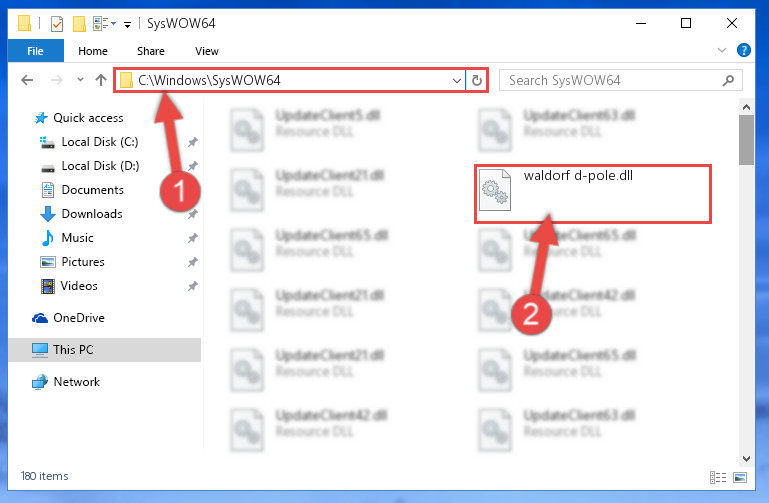This screenshot has width=769, height=503.
Task: Go up one folder level arrow
Action: tap(101, 80)
